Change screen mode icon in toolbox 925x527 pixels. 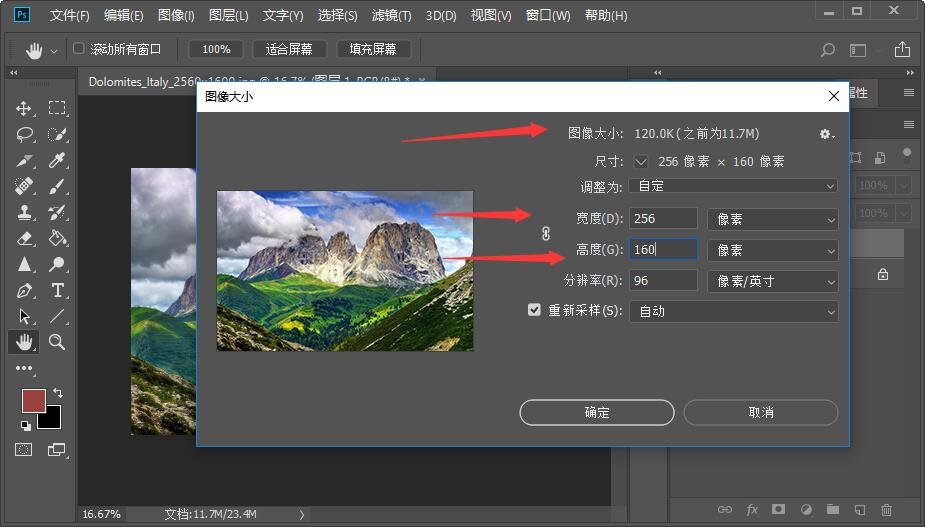[x=57, y=450]
